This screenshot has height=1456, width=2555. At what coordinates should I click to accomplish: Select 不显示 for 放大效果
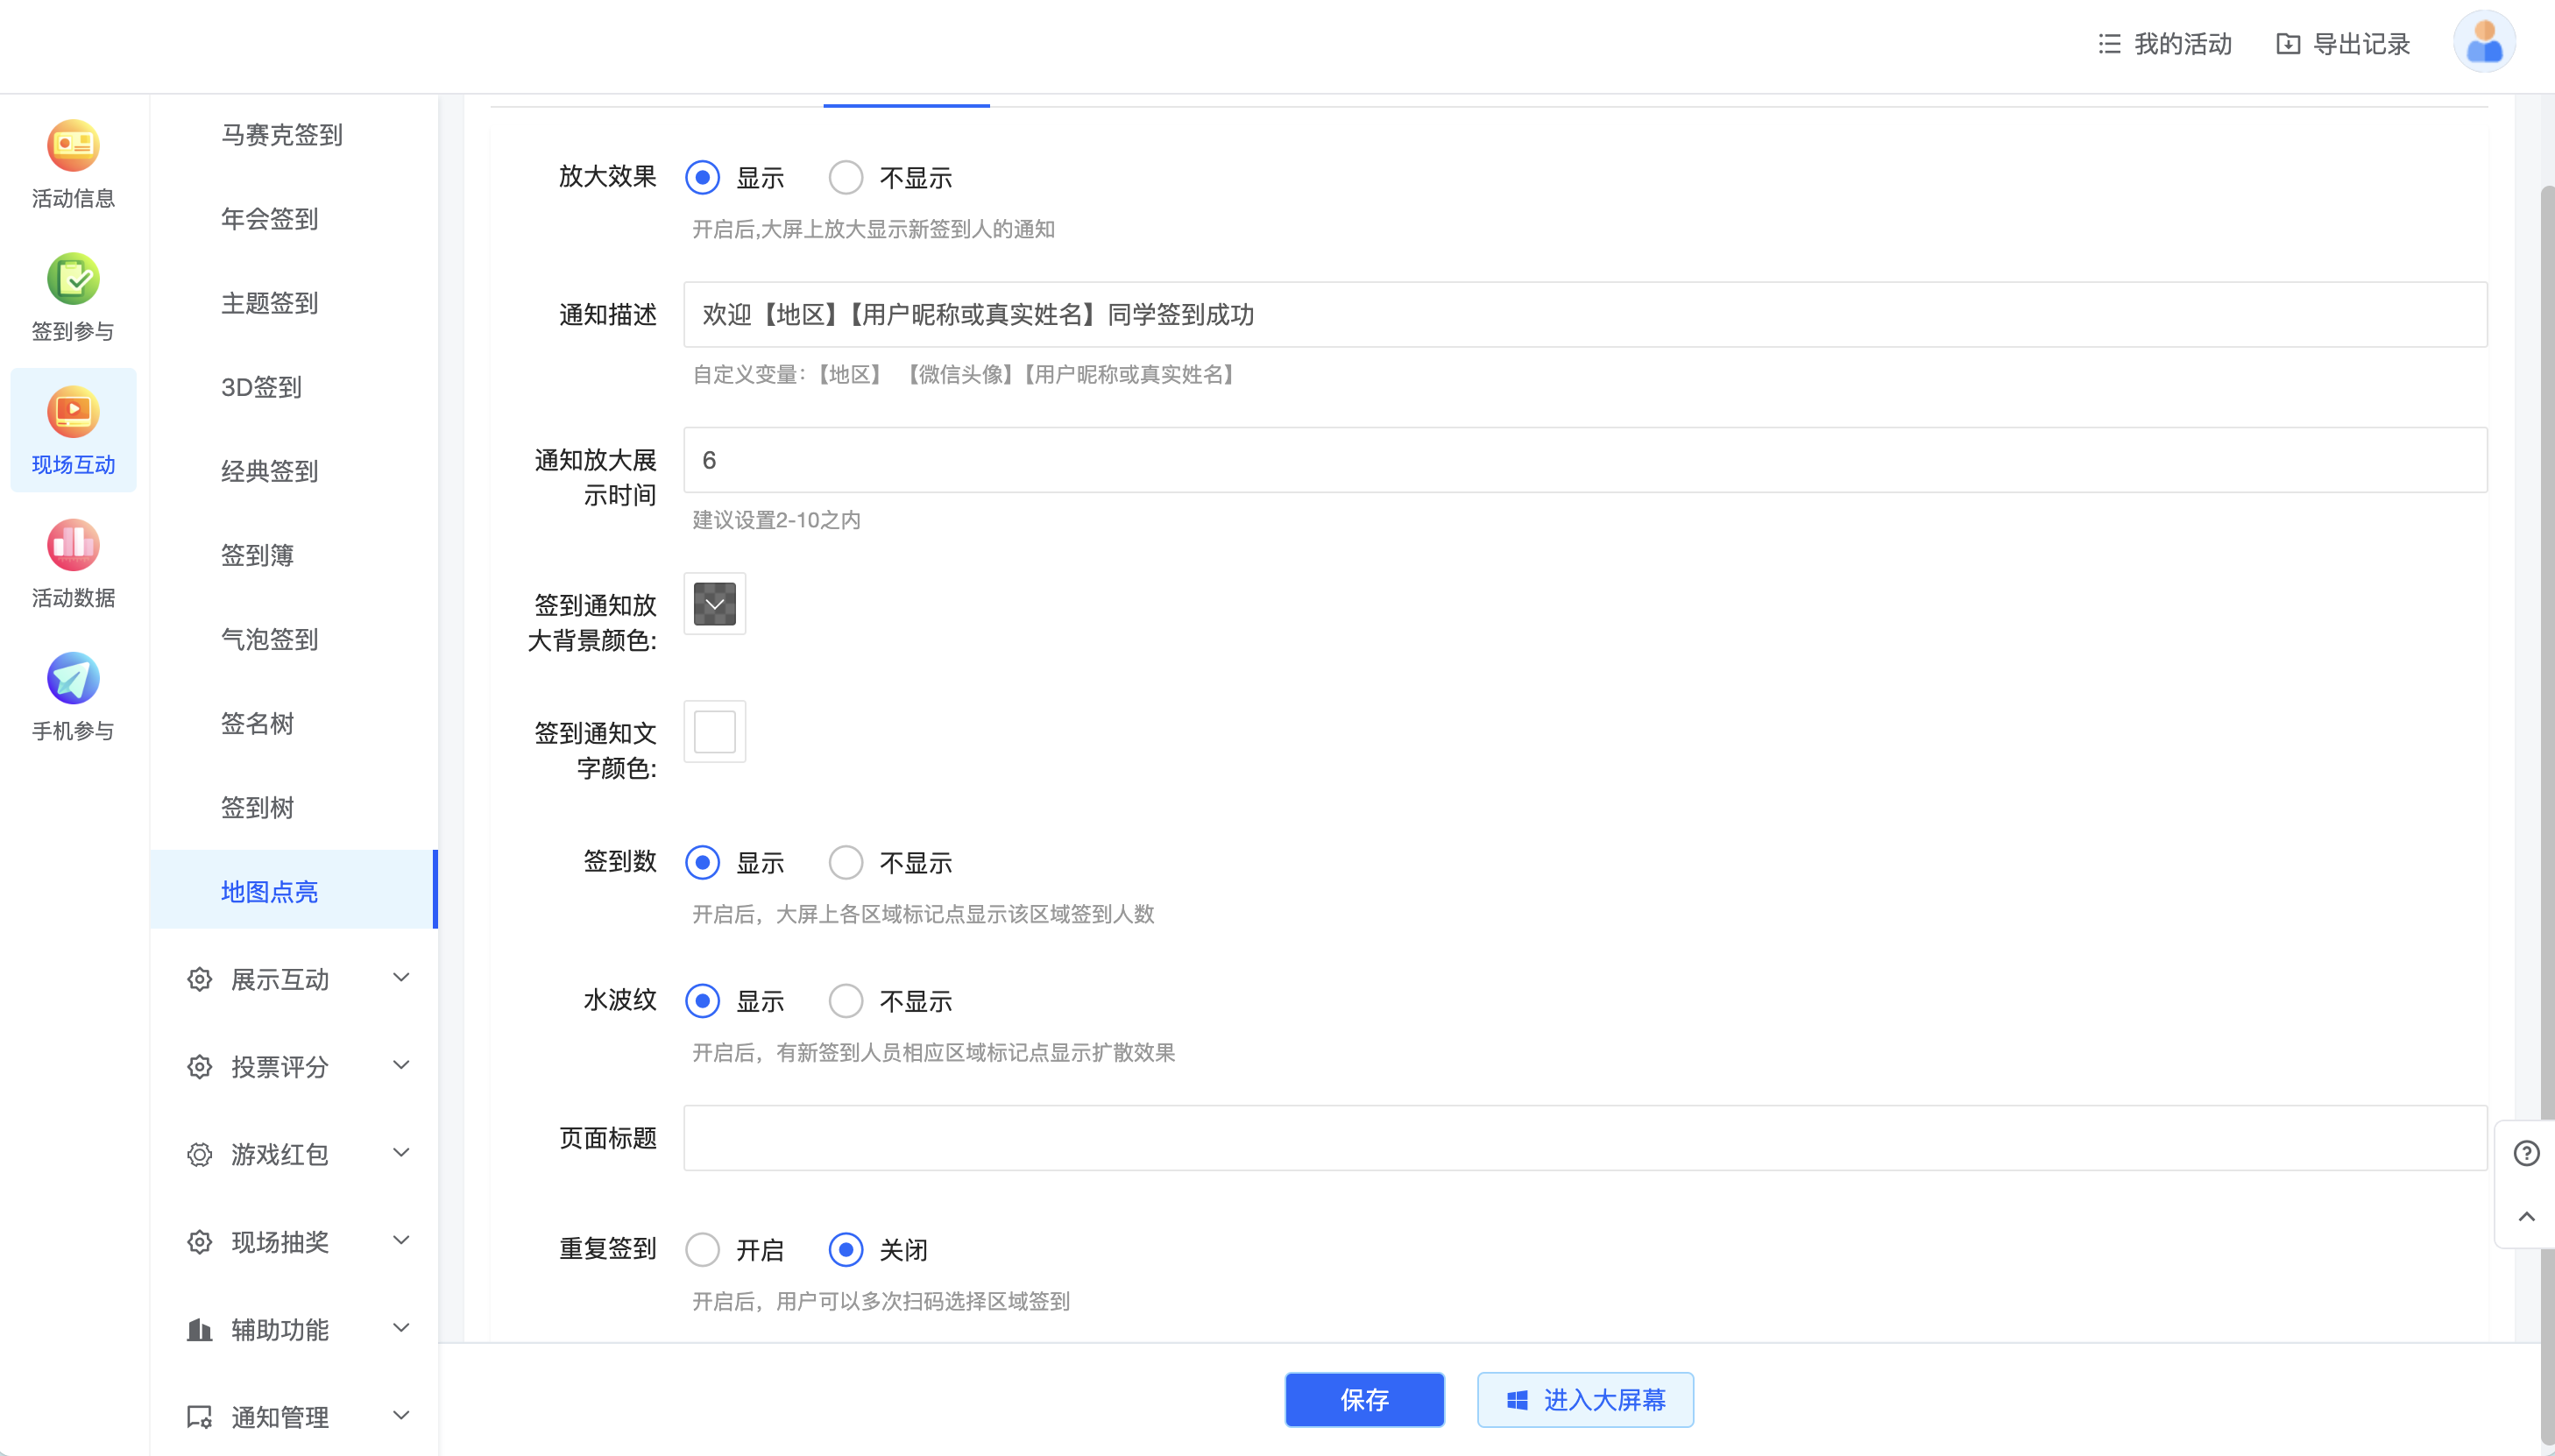(846, 178)
